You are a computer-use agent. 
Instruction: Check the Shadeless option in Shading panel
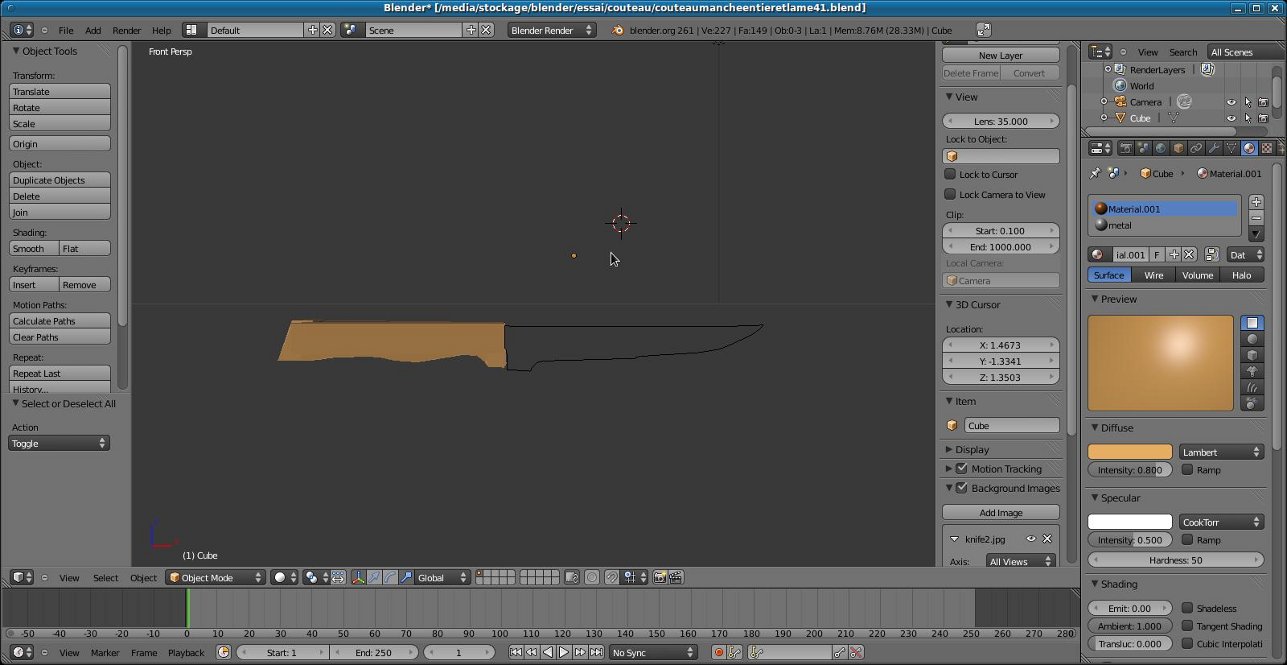click(1190, 608)
